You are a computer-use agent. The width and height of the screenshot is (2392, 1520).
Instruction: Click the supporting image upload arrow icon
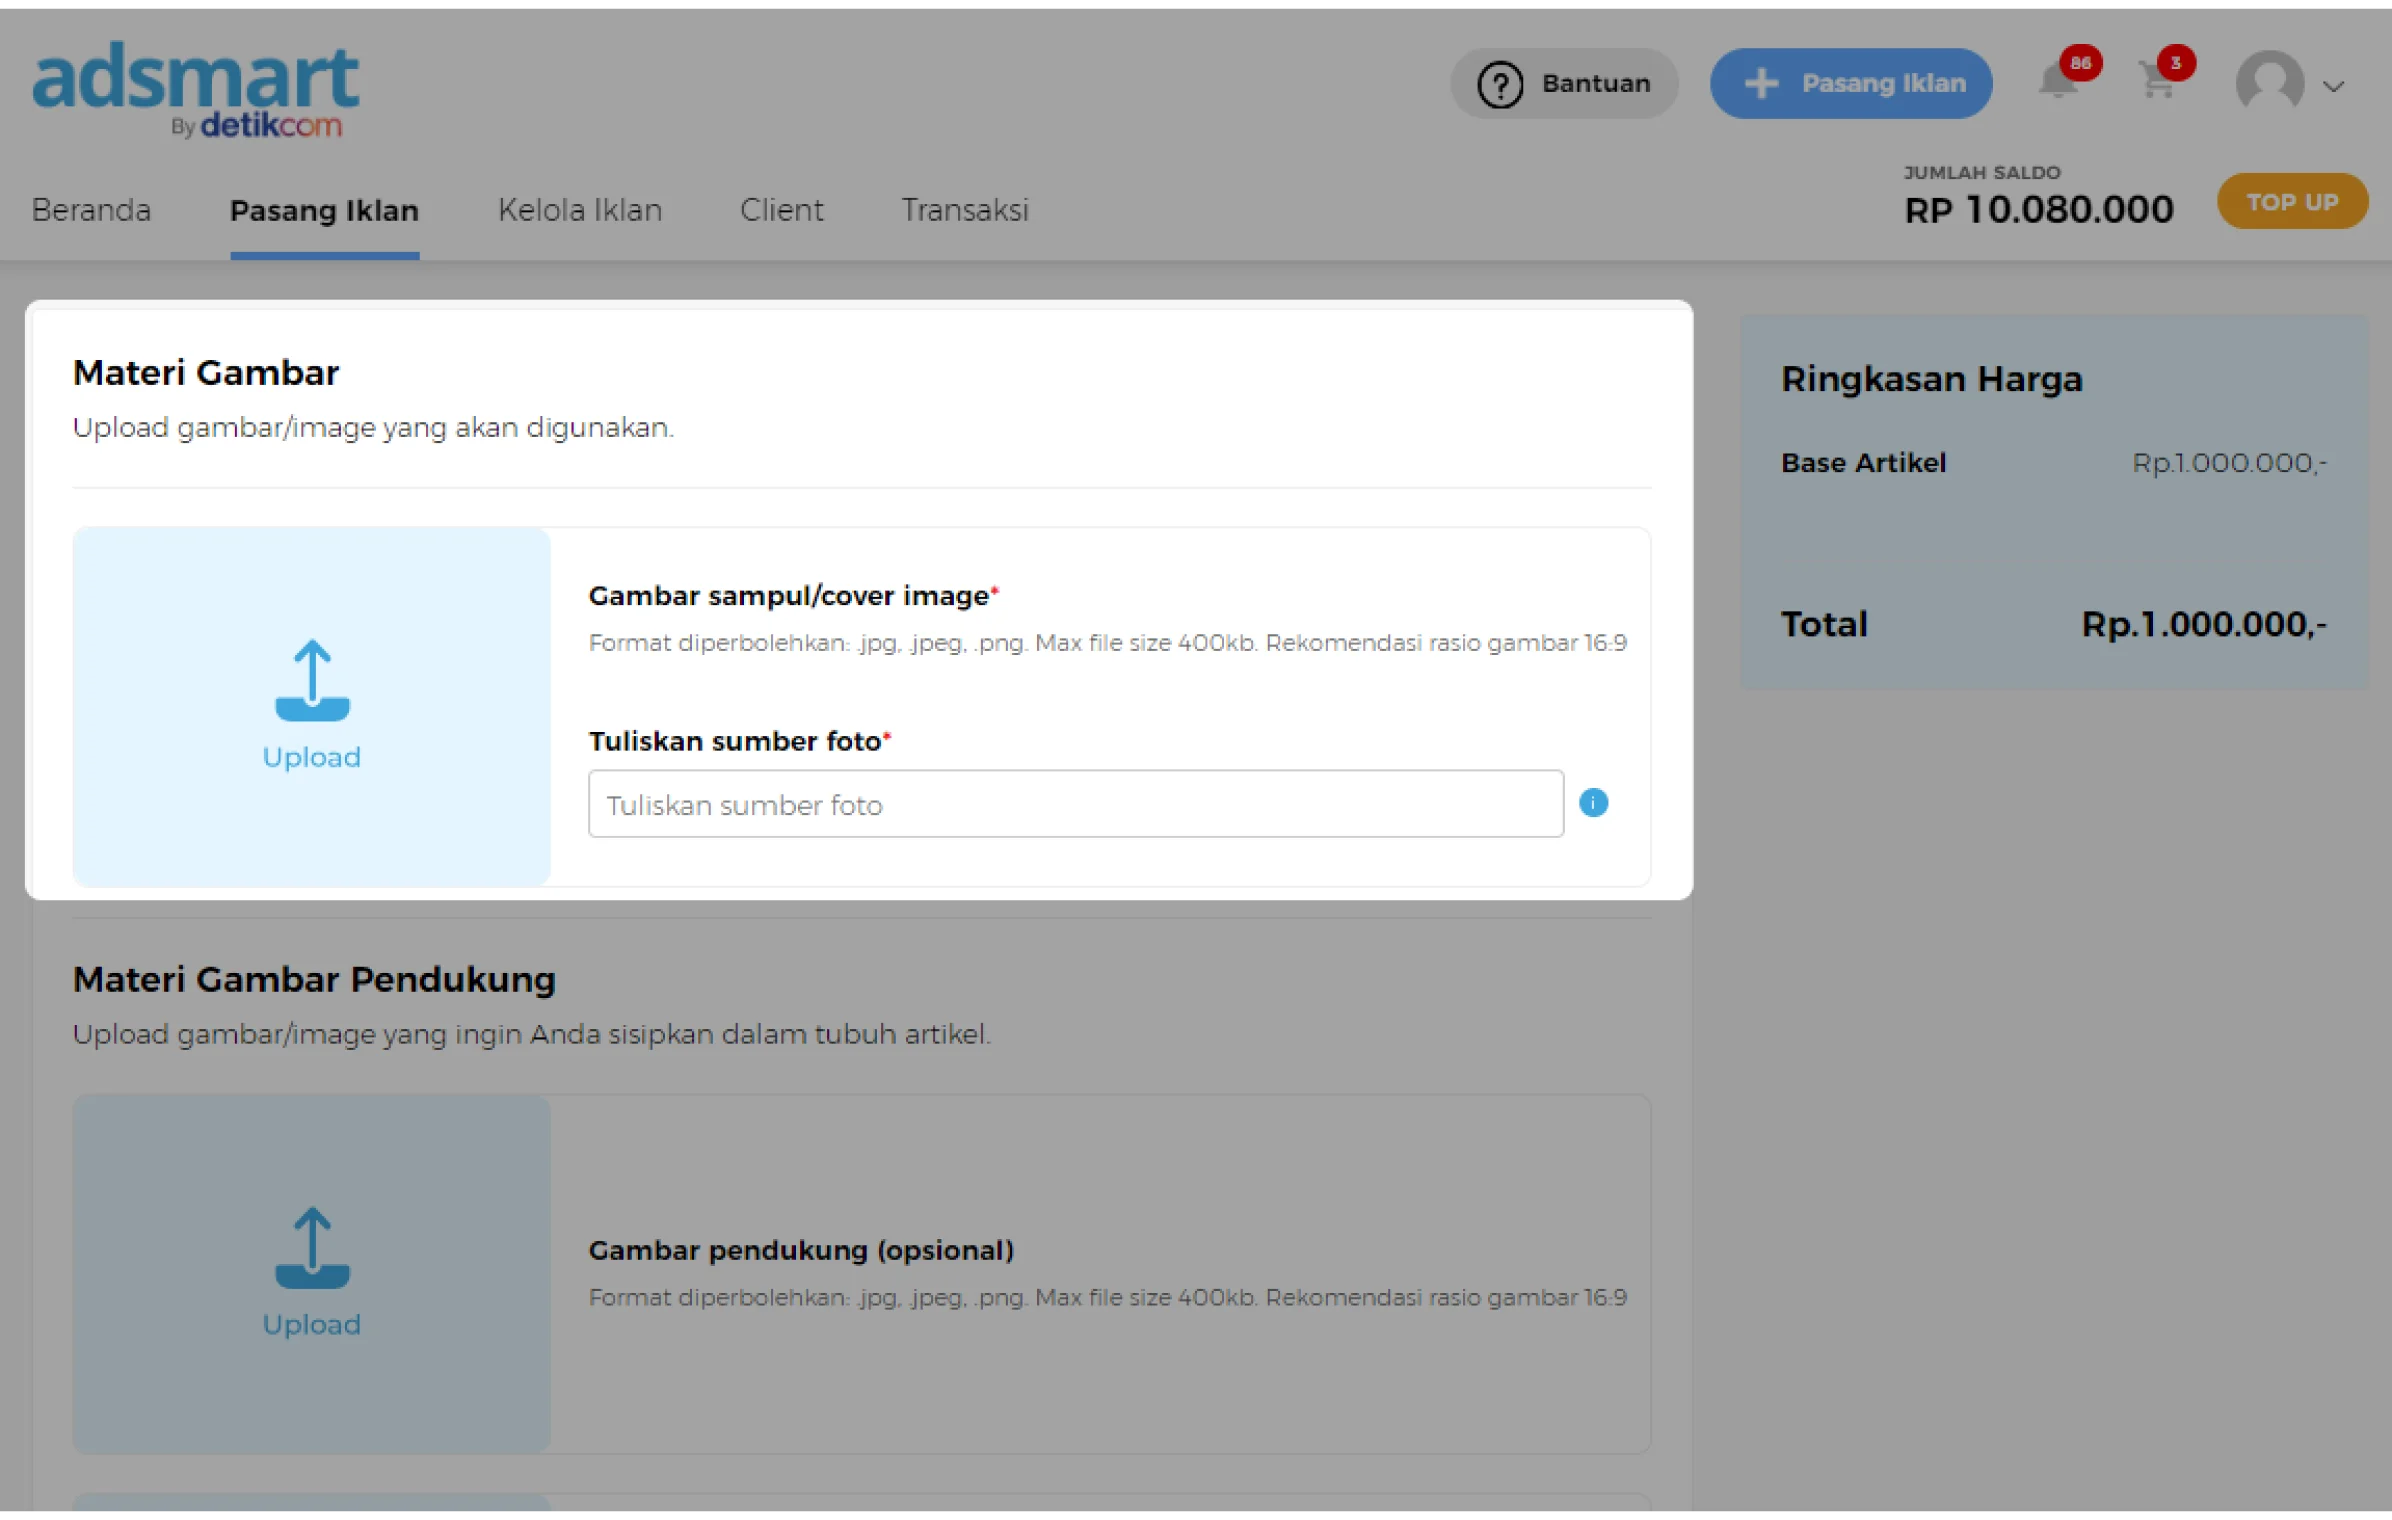[x=312, y=1247]
